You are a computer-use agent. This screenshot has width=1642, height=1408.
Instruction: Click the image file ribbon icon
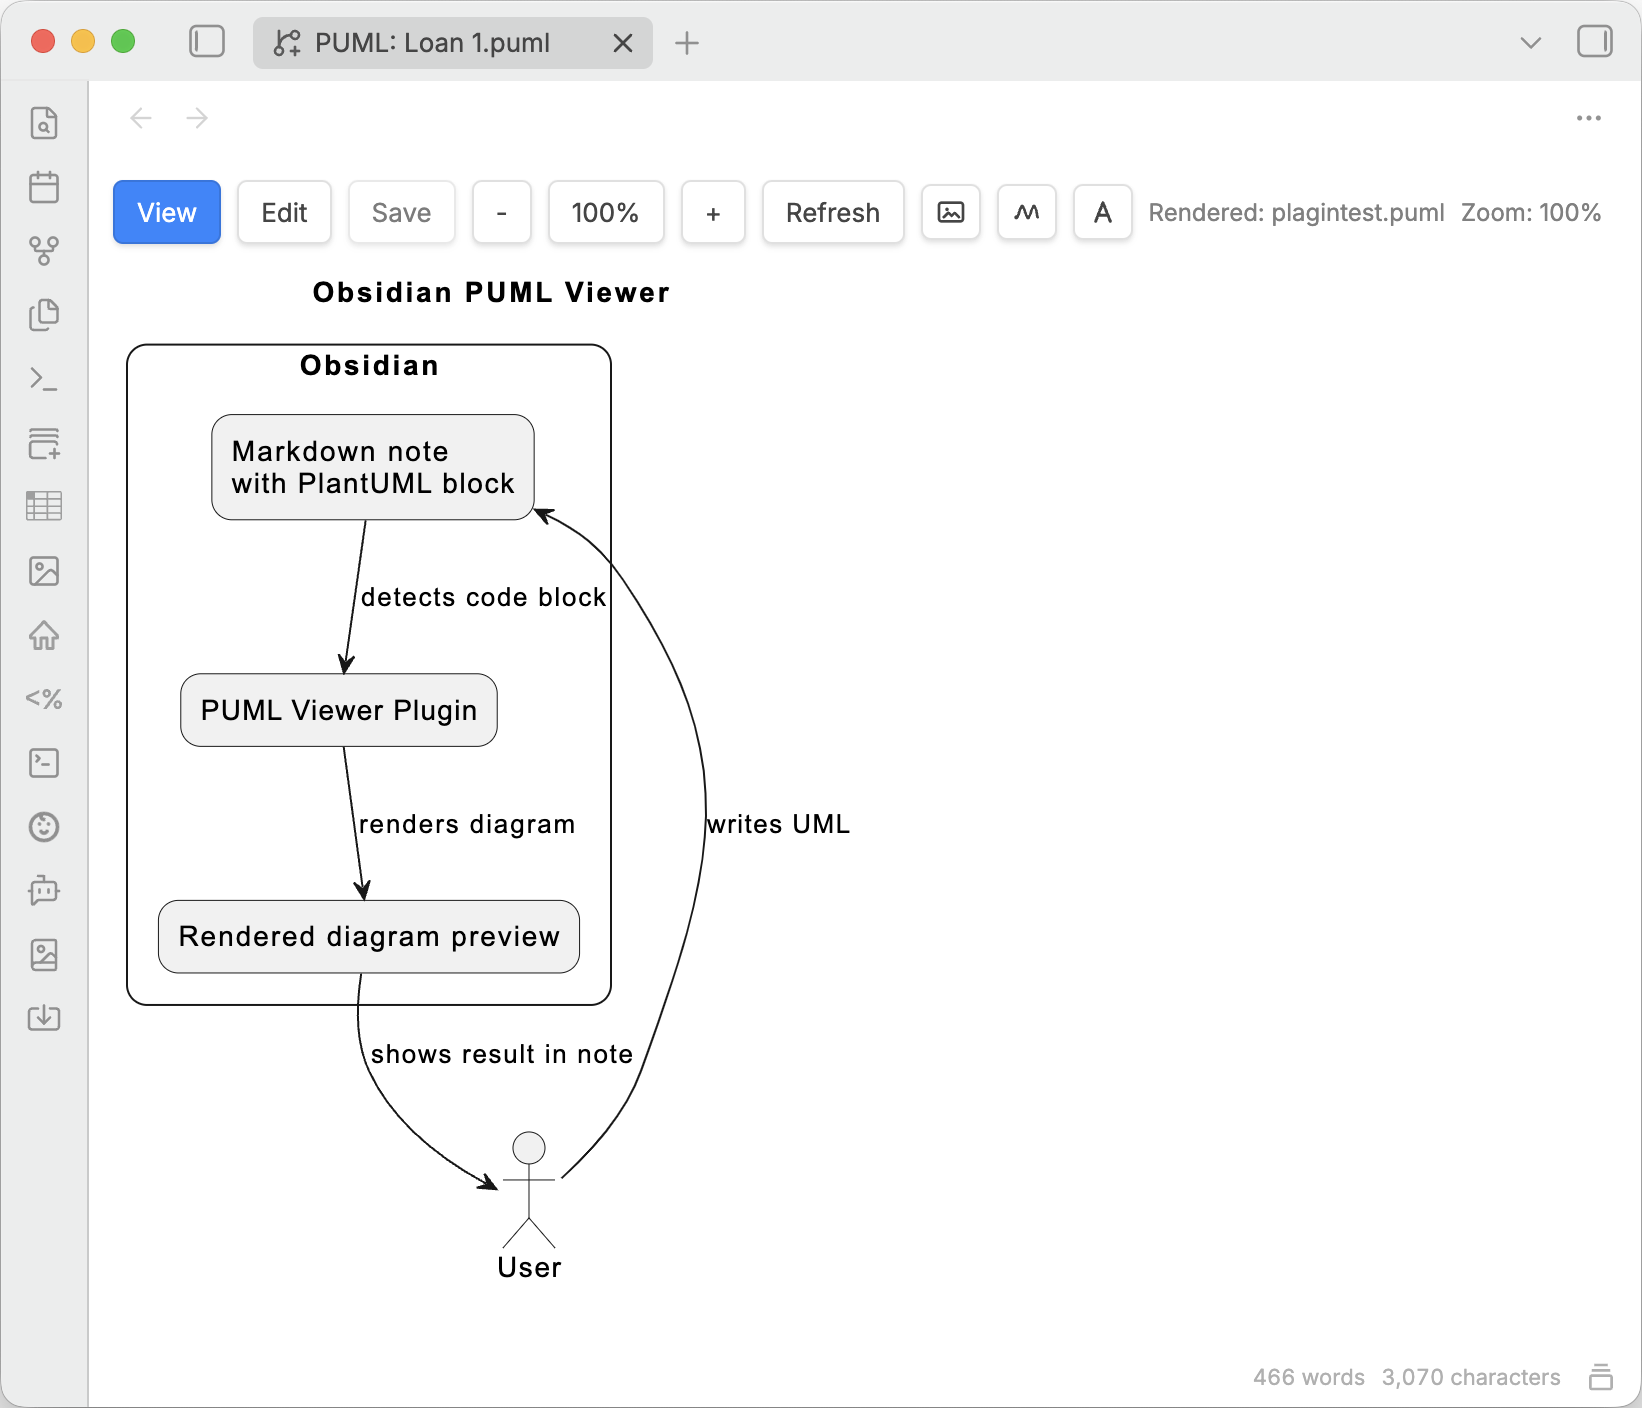(x=44, y=955)
